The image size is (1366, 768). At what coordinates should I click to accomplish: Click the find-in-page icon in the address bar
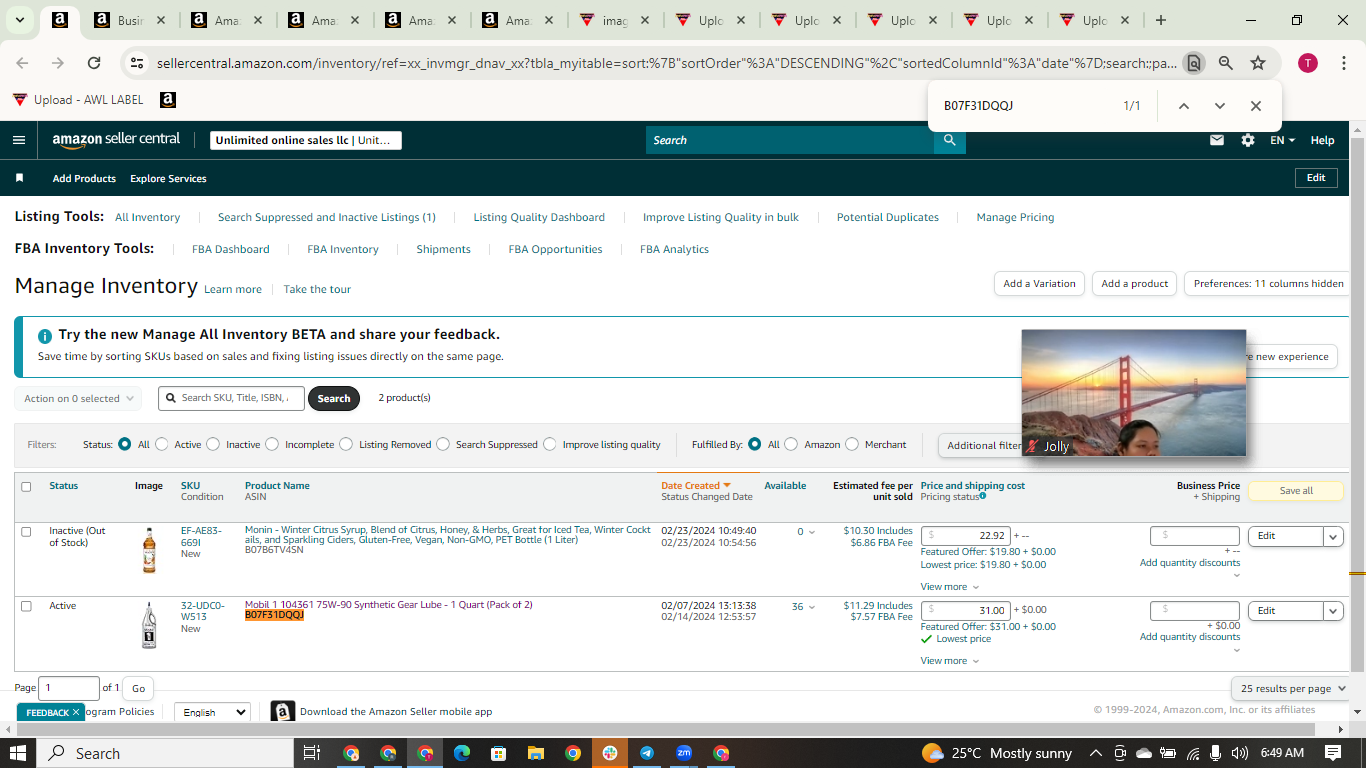(1193, 63)
